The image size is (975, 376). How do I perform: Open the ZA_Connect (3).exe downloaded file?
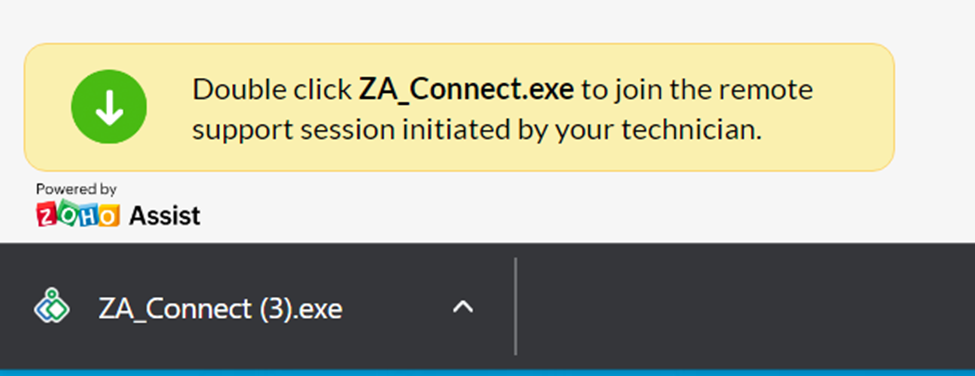(220, 308)
